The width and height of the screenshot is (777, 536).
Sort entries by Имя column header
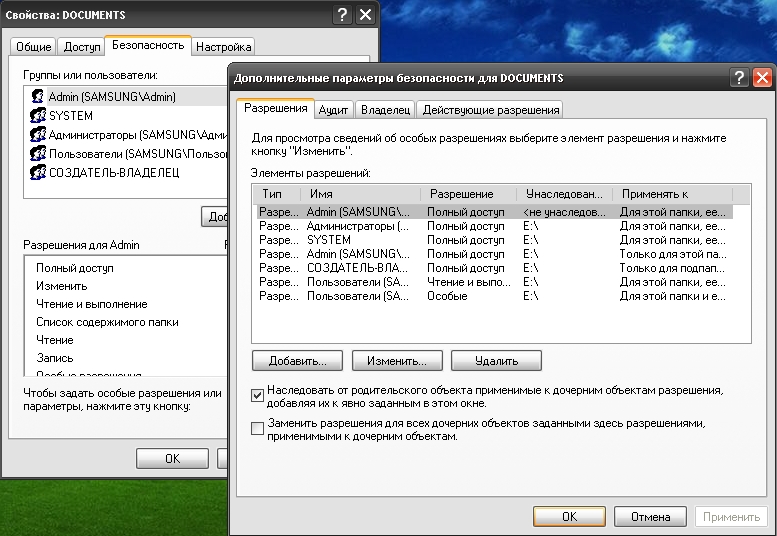[x=363, y=194]
